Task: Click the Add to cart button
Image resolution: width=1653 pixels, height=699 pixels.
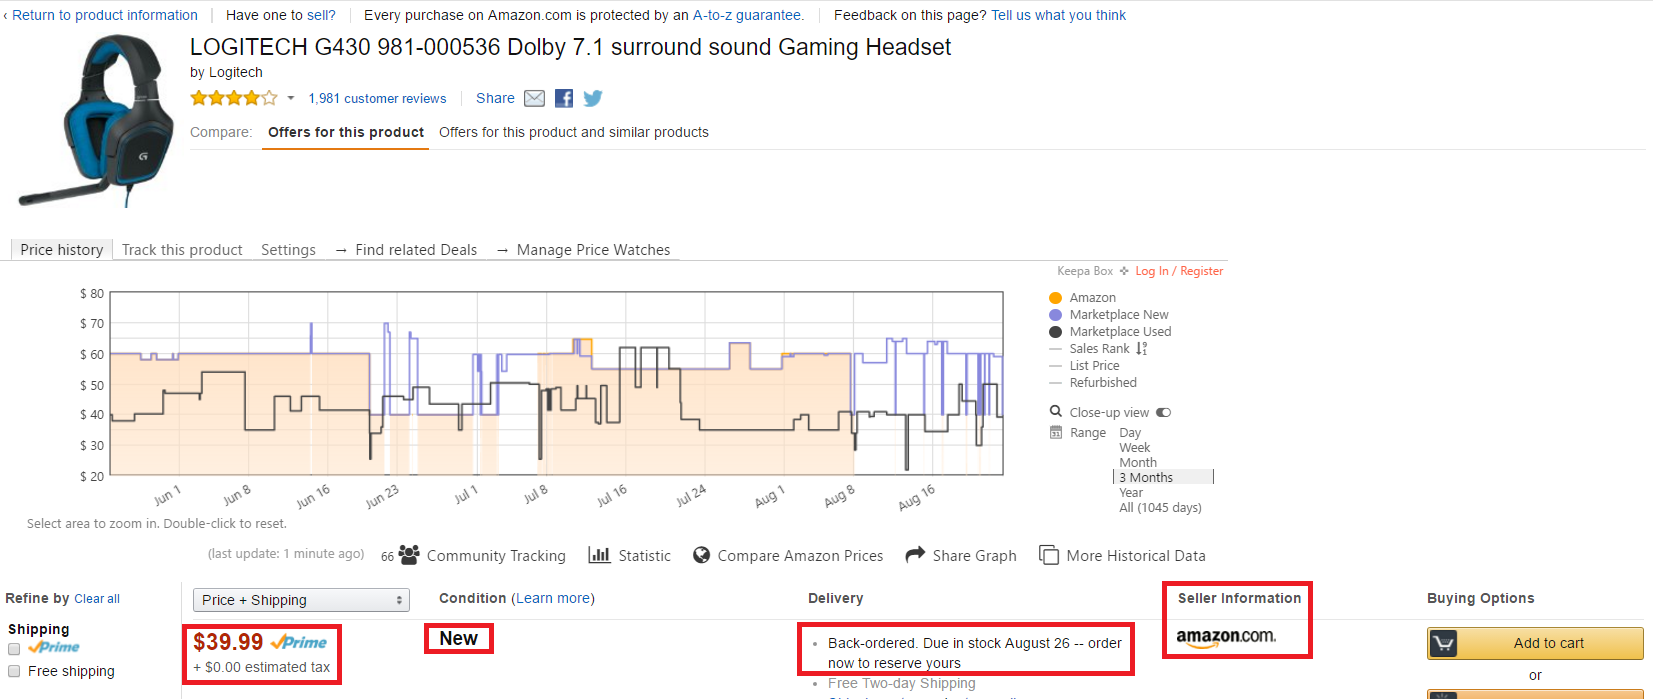Action: tap(1535, 643)
